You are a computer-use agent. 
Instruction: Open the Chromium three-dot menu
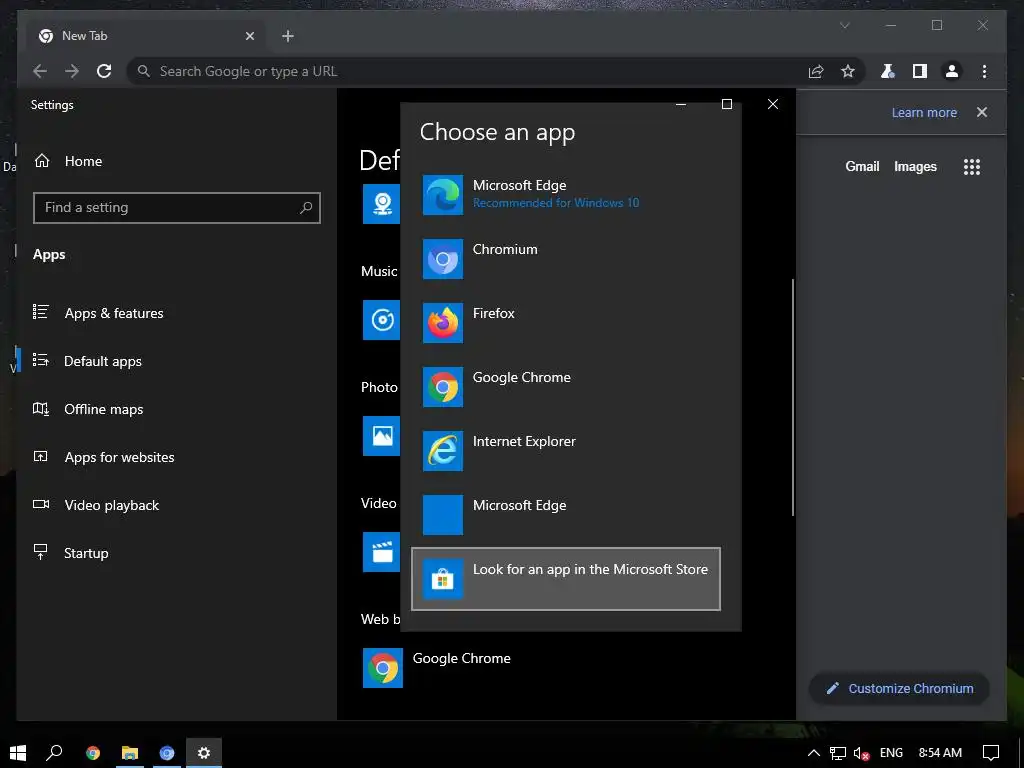(x=984, y=71)
